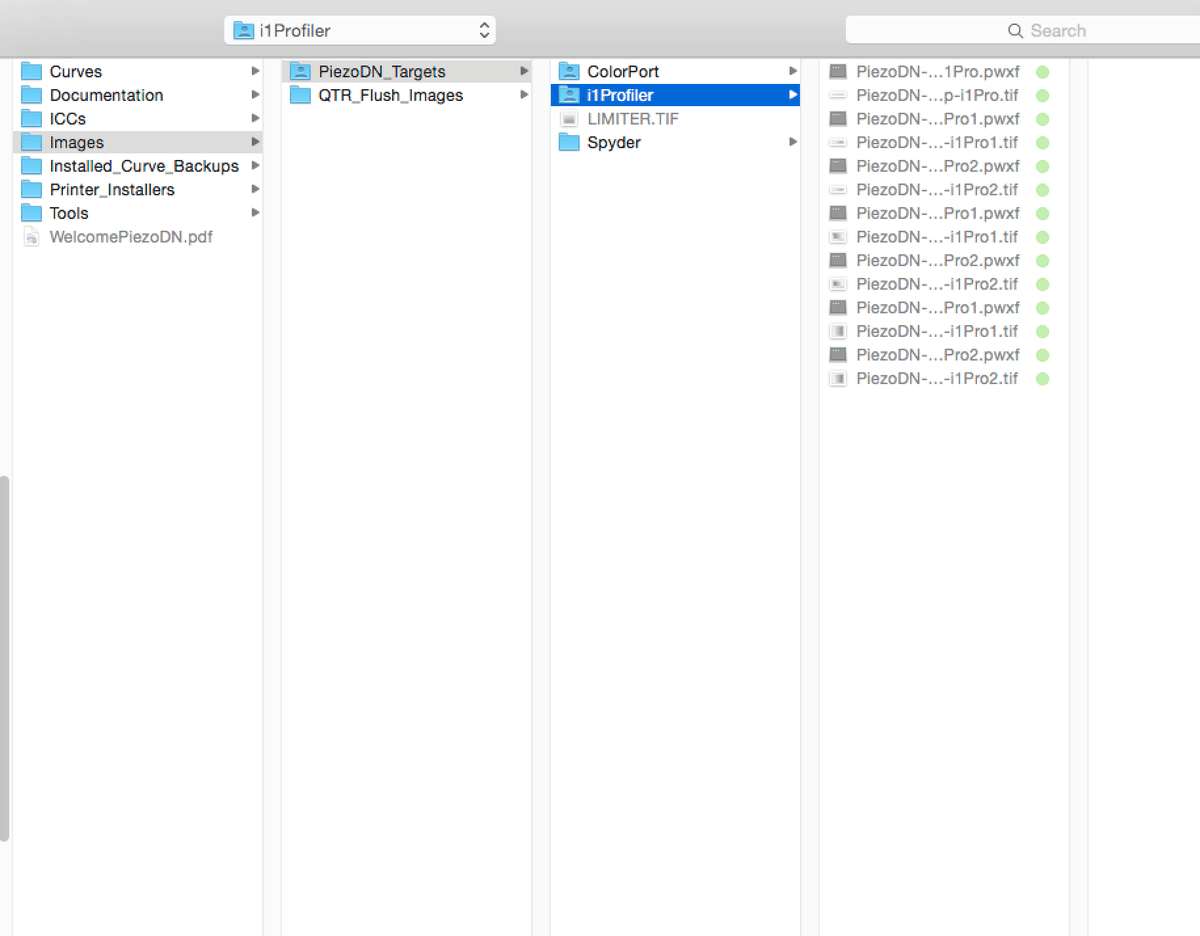Click the highlighted i1Profiler row in the file list
The image size is (1200, 936).
pos(675,95)
